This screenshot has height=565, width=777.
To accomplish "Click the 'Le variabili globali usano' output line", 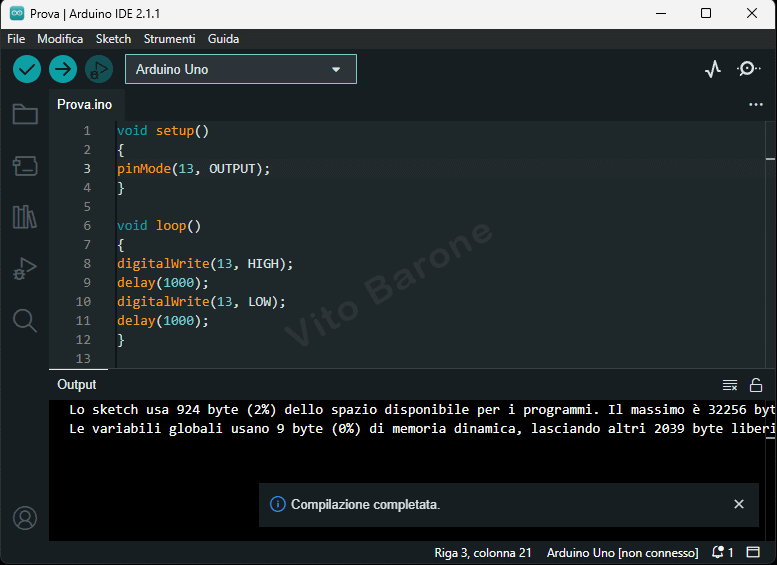I will point(422,428).
